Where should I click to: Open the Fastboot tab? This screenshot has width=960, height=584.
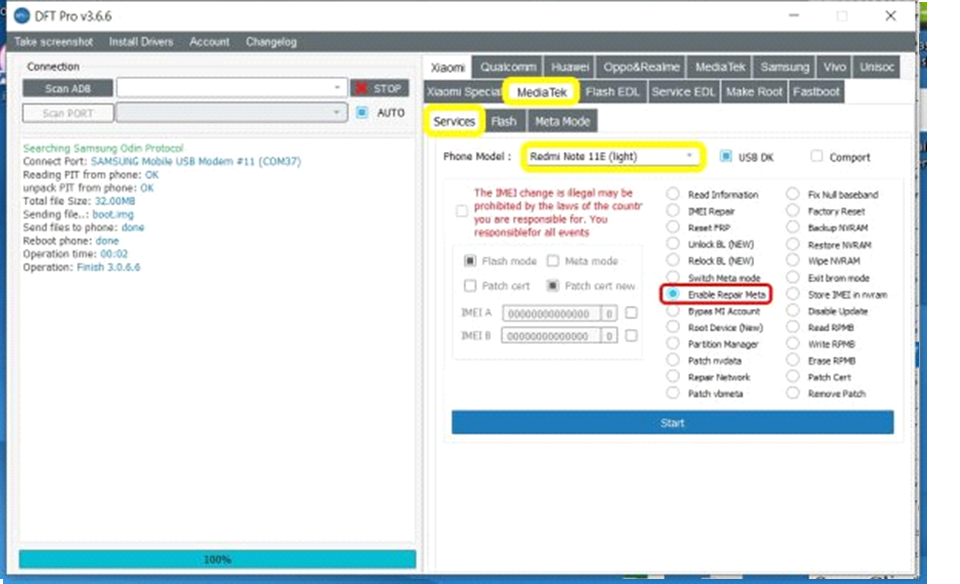point(816,92)
